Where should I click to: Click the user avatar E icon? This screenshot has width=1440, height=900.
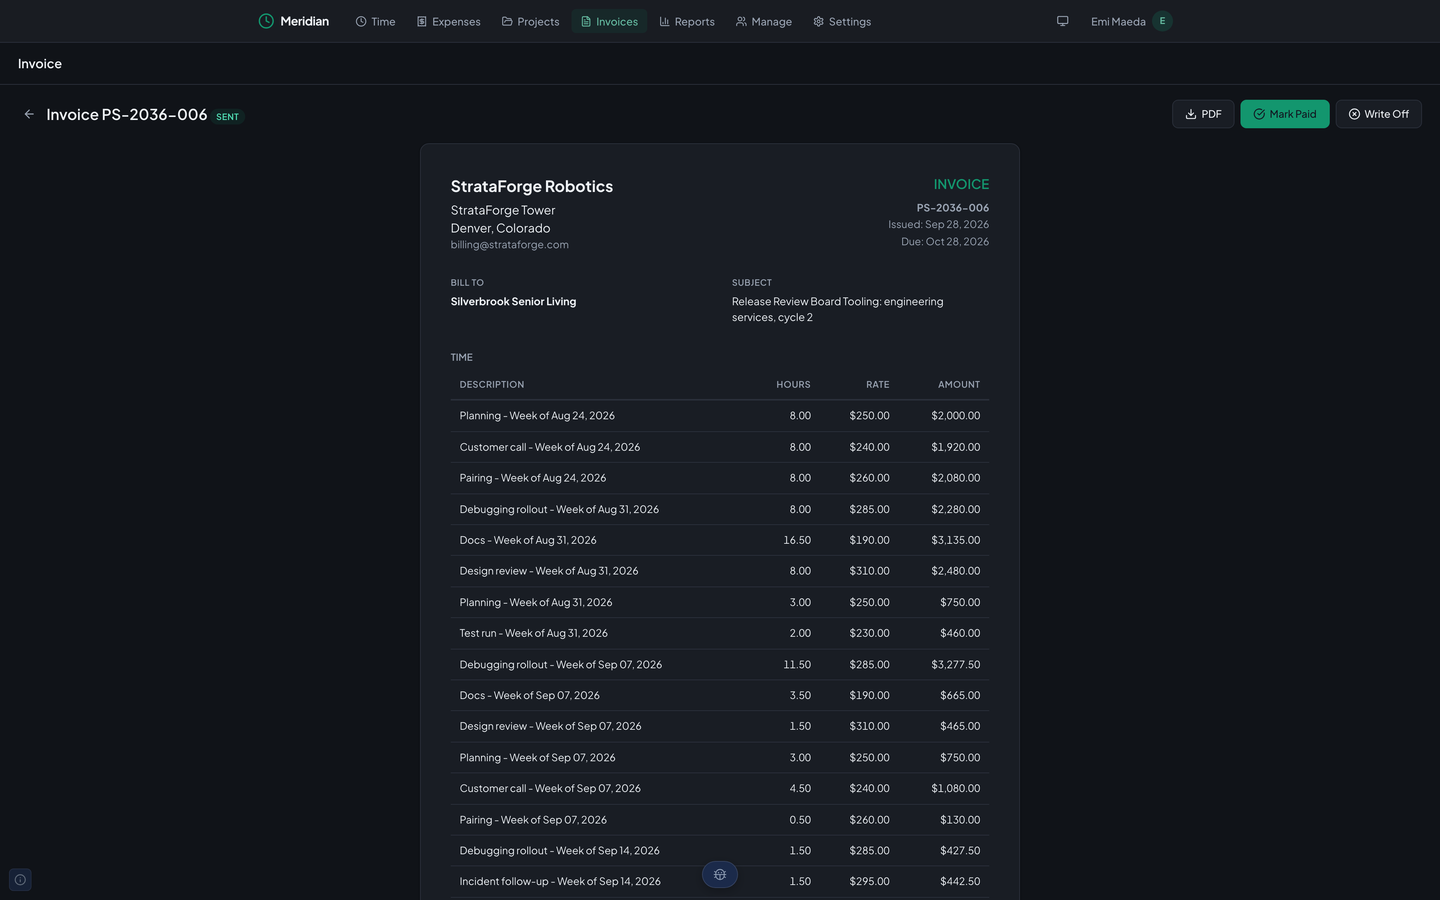click(x=1162, y=21)
